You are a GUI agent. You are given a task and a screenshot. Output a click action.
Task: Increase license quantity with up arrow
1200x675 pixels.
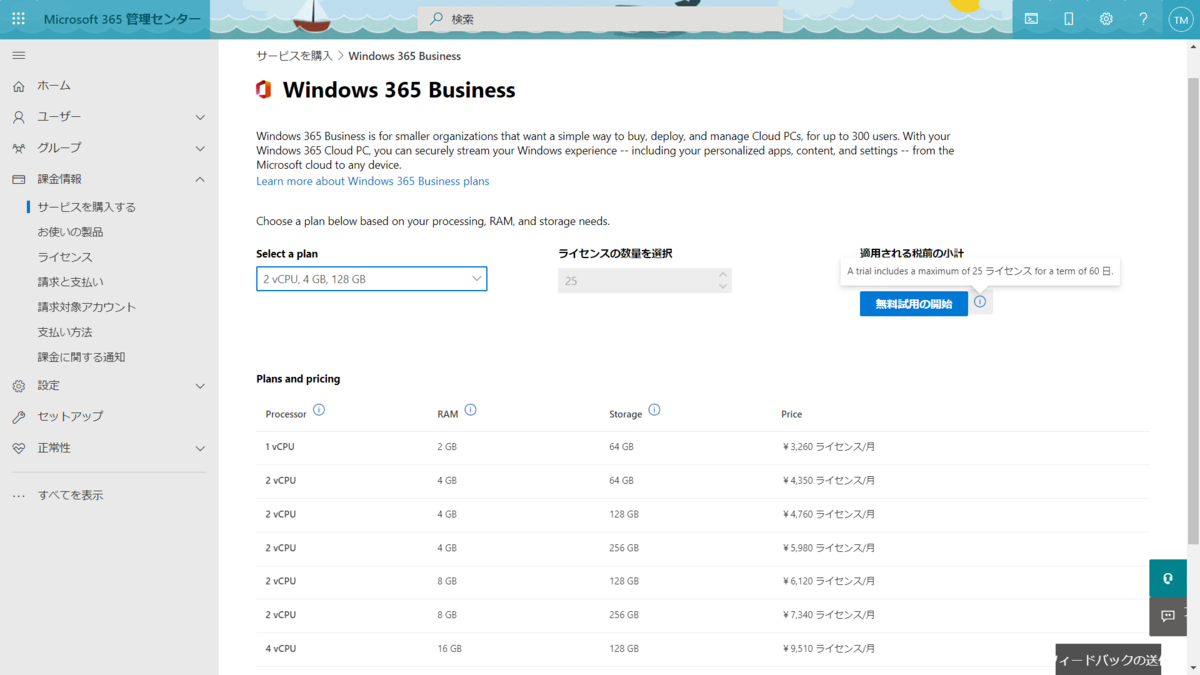tap(723, 274)
